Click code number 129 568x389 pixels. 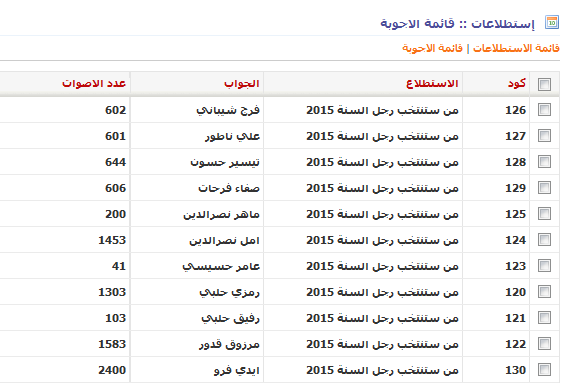[x=515, y=188]
